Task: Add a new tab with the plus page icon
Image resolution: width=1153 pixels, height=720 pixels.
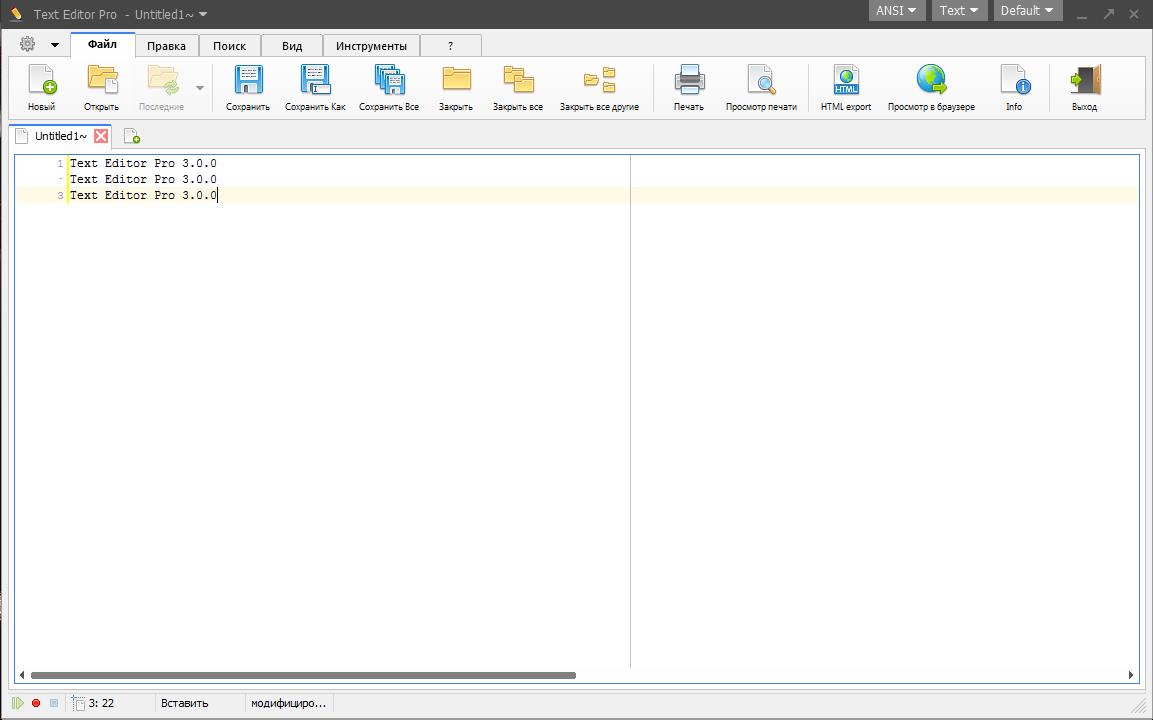Action: (x=132, y=136)
